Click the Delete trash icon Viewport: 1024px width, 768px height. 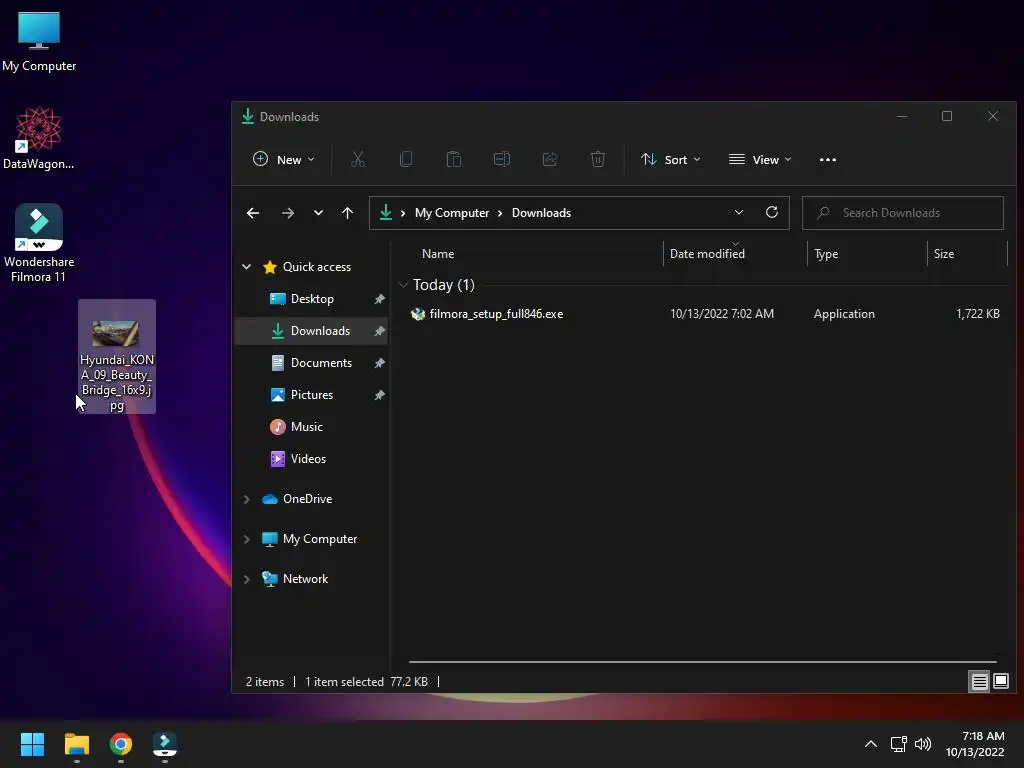click(x=598, y=159)
